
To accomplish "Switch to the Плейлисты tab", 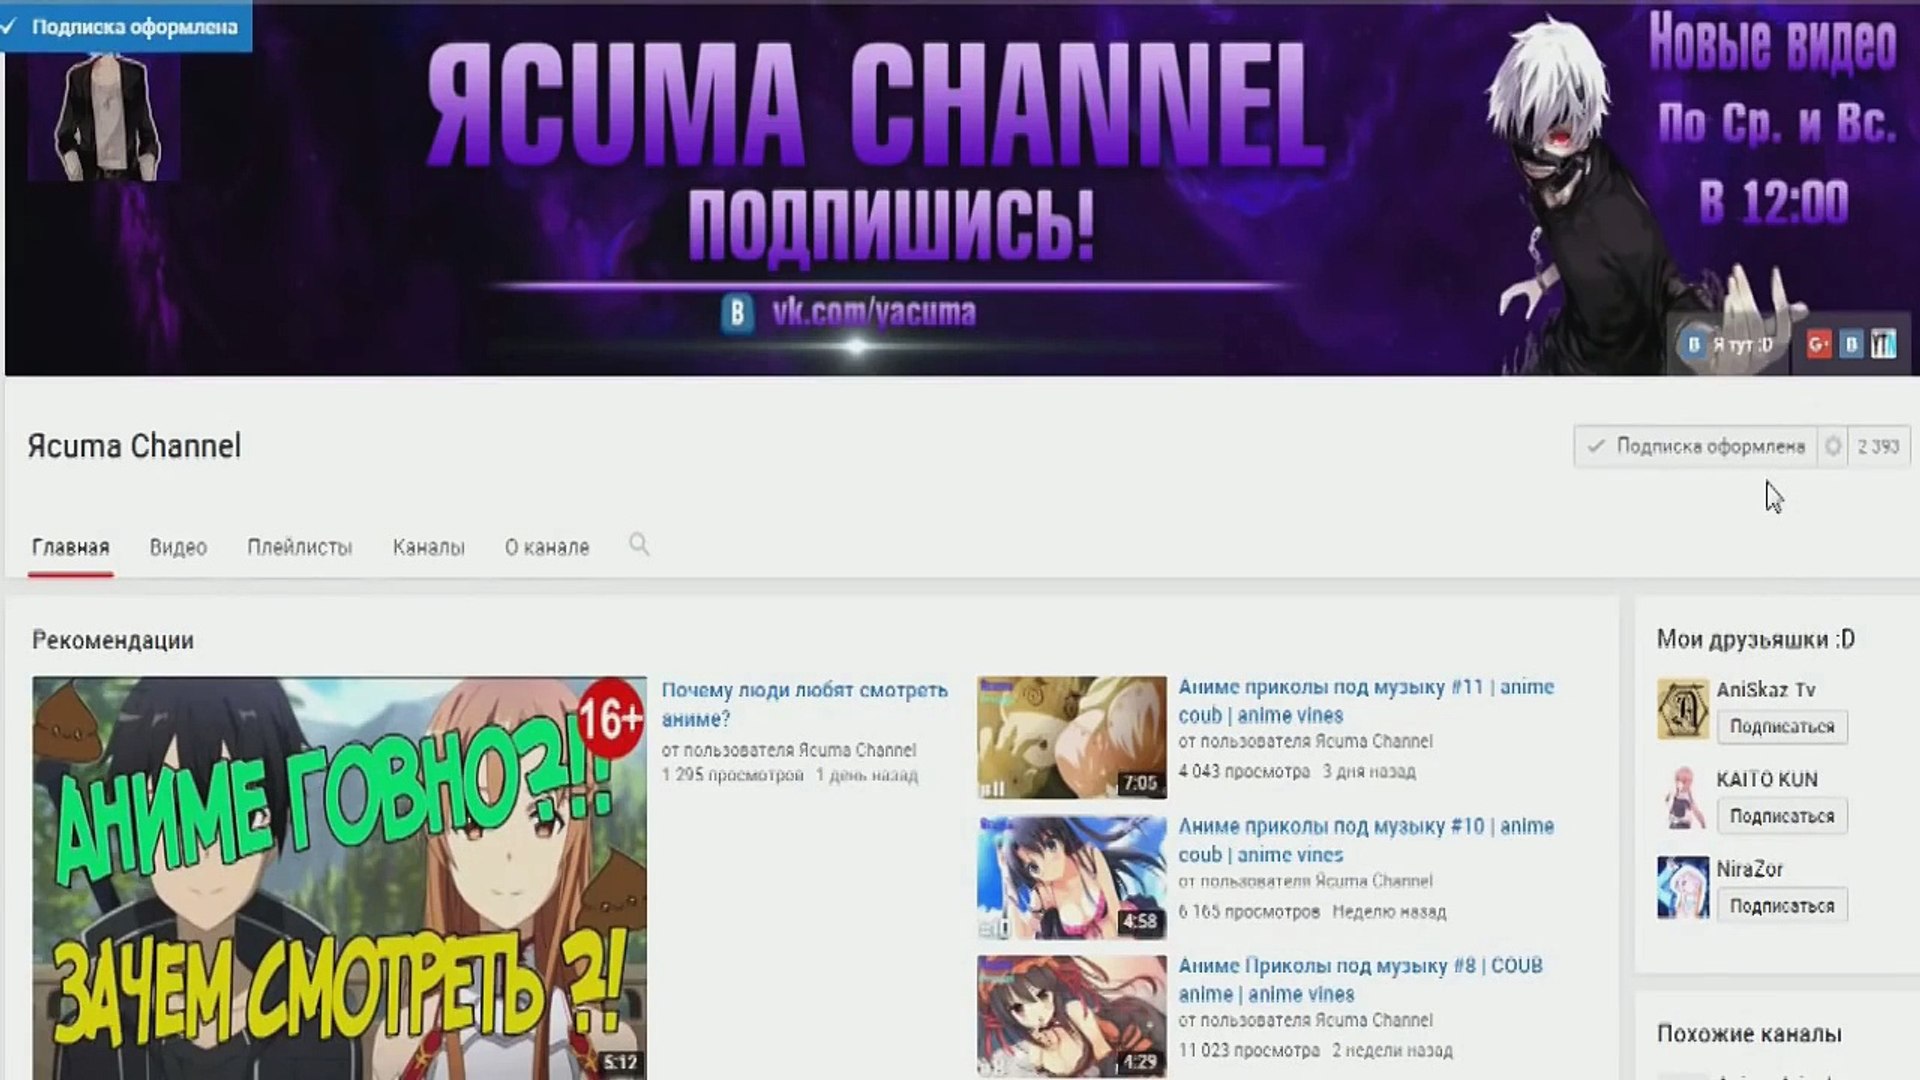I will point(299,547).
